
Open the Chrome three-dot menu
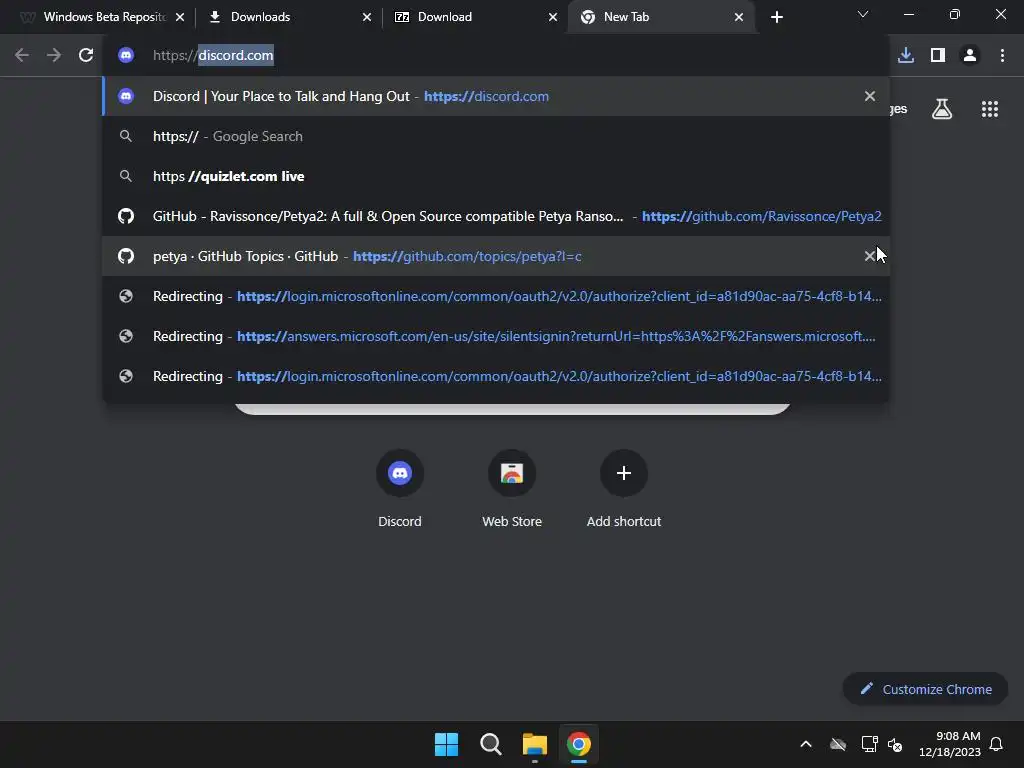tap(1002, 56)
